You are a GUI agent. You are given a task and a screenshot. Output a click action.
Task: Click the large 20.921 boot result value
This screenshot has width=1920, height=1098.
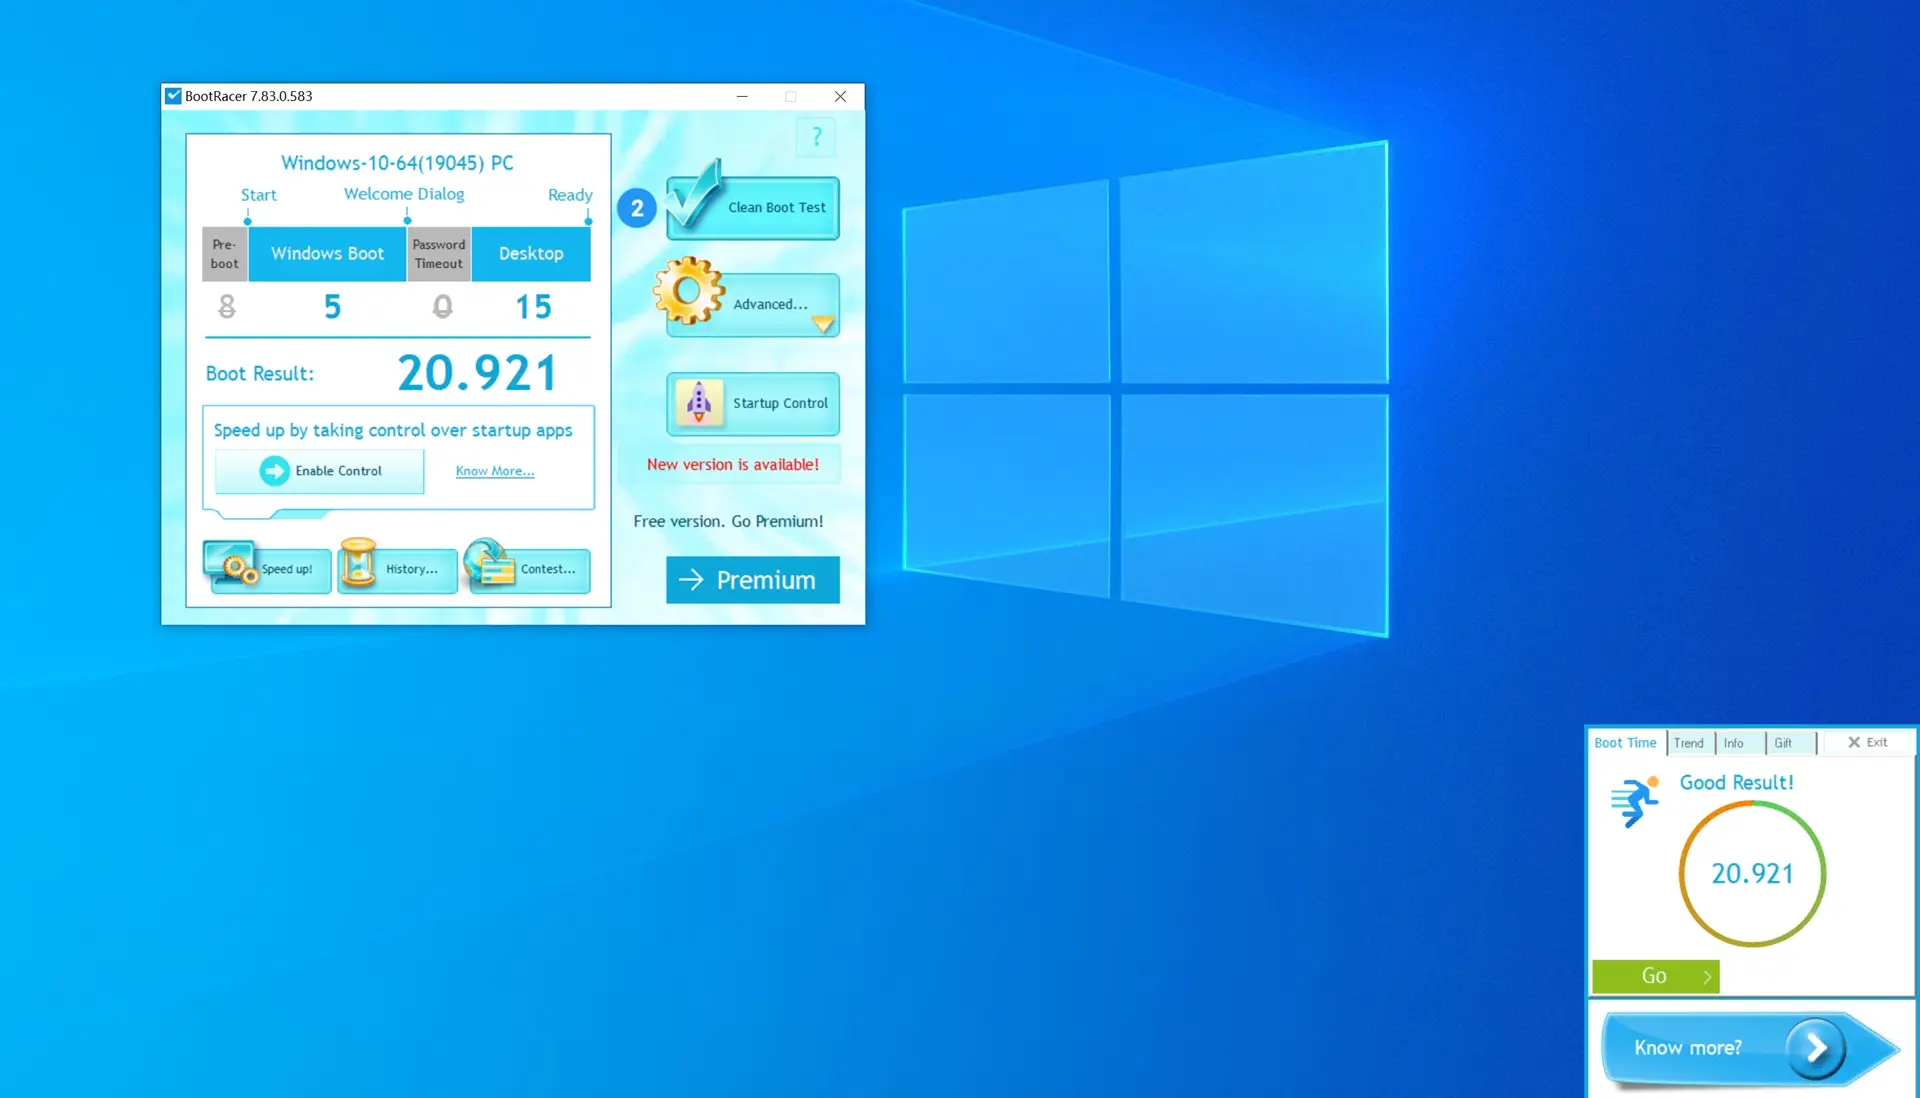point(478,373)
